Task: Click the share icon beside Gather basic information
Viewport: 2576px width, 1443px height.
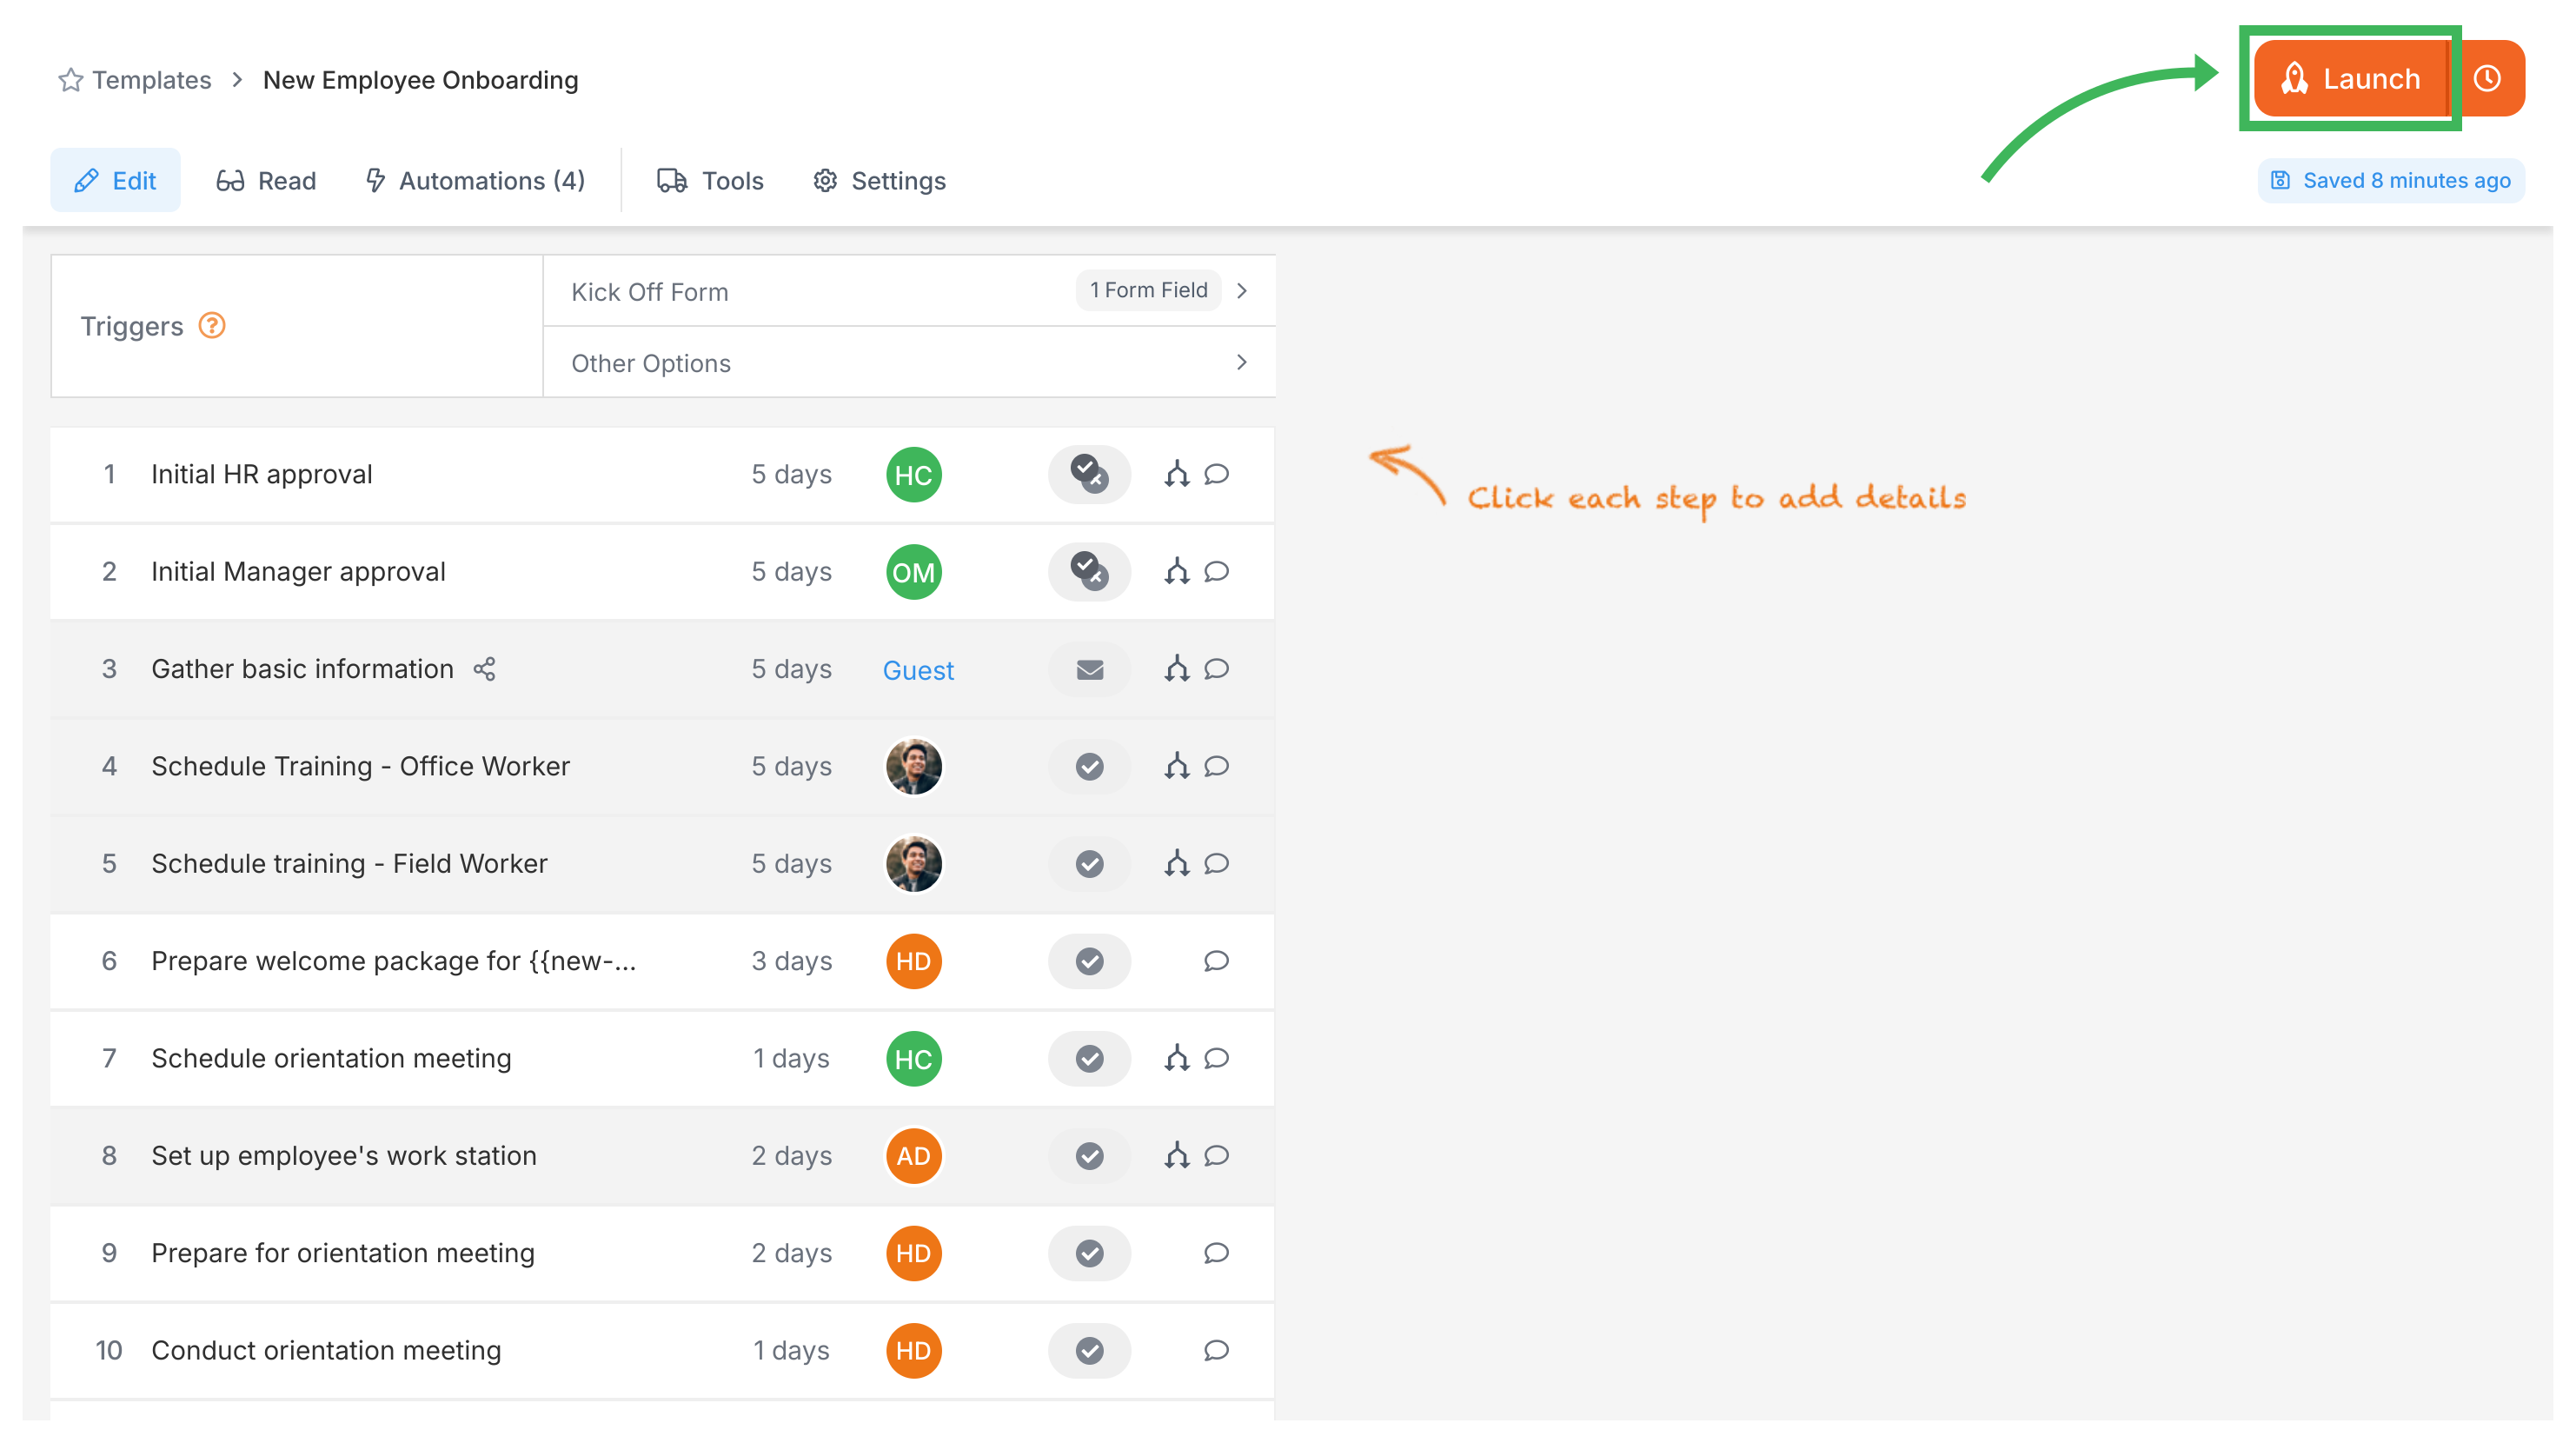Action: [484, 669]
